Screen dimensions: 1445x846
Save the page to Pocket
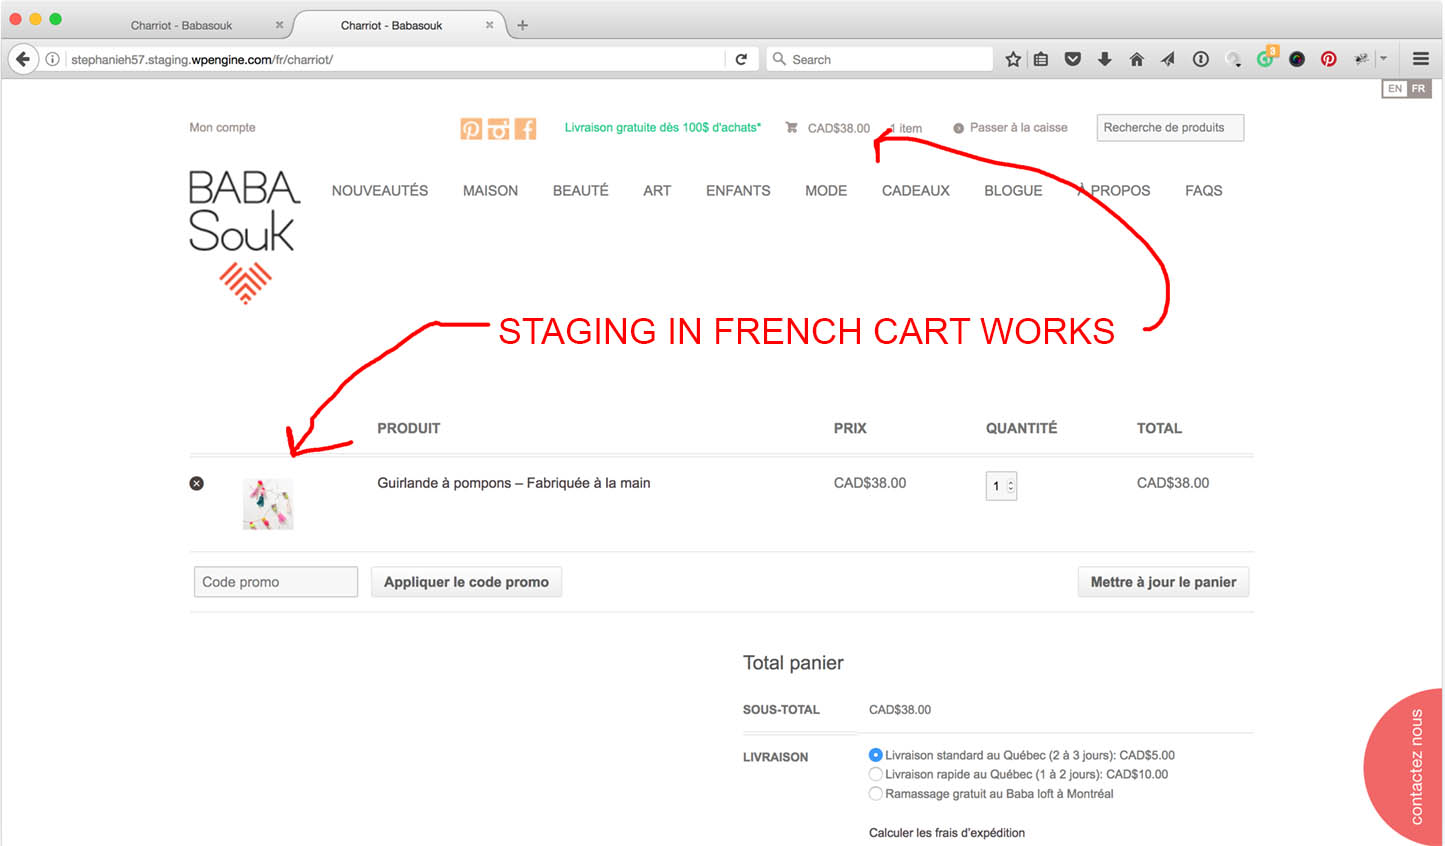coord(1073,59)
